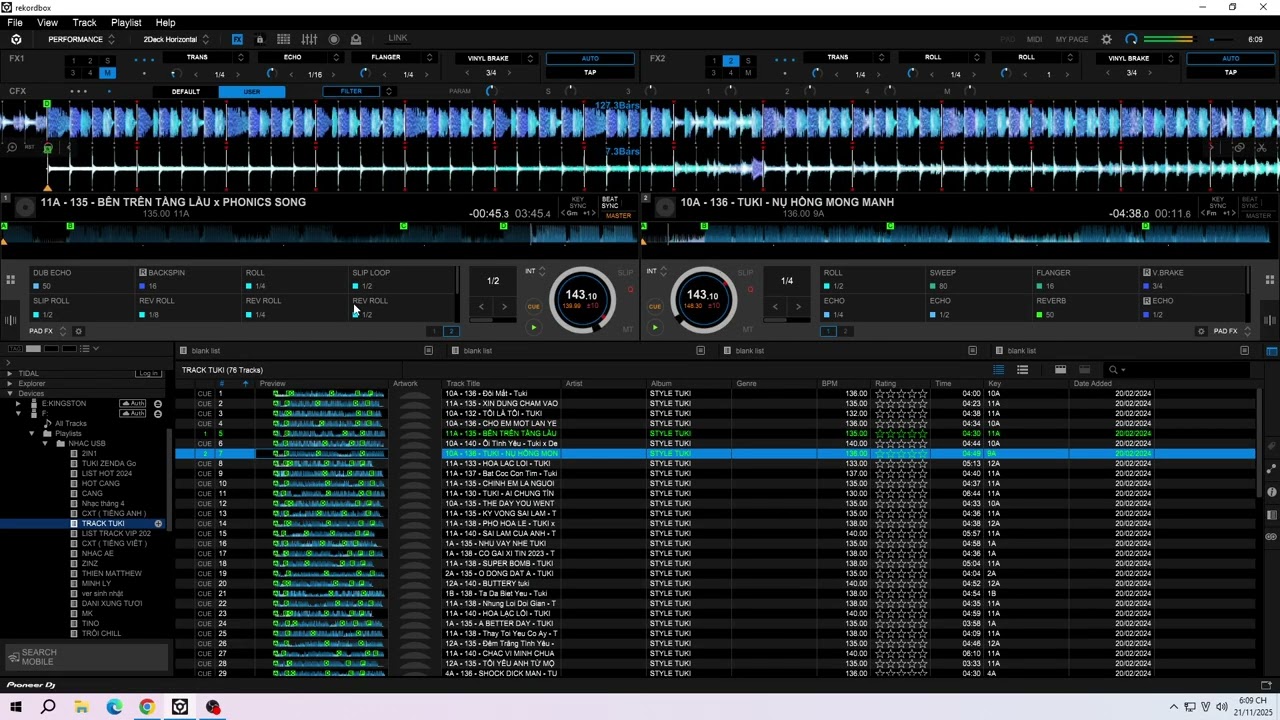Click the green play button on deck 2

[x=655, y=327]
